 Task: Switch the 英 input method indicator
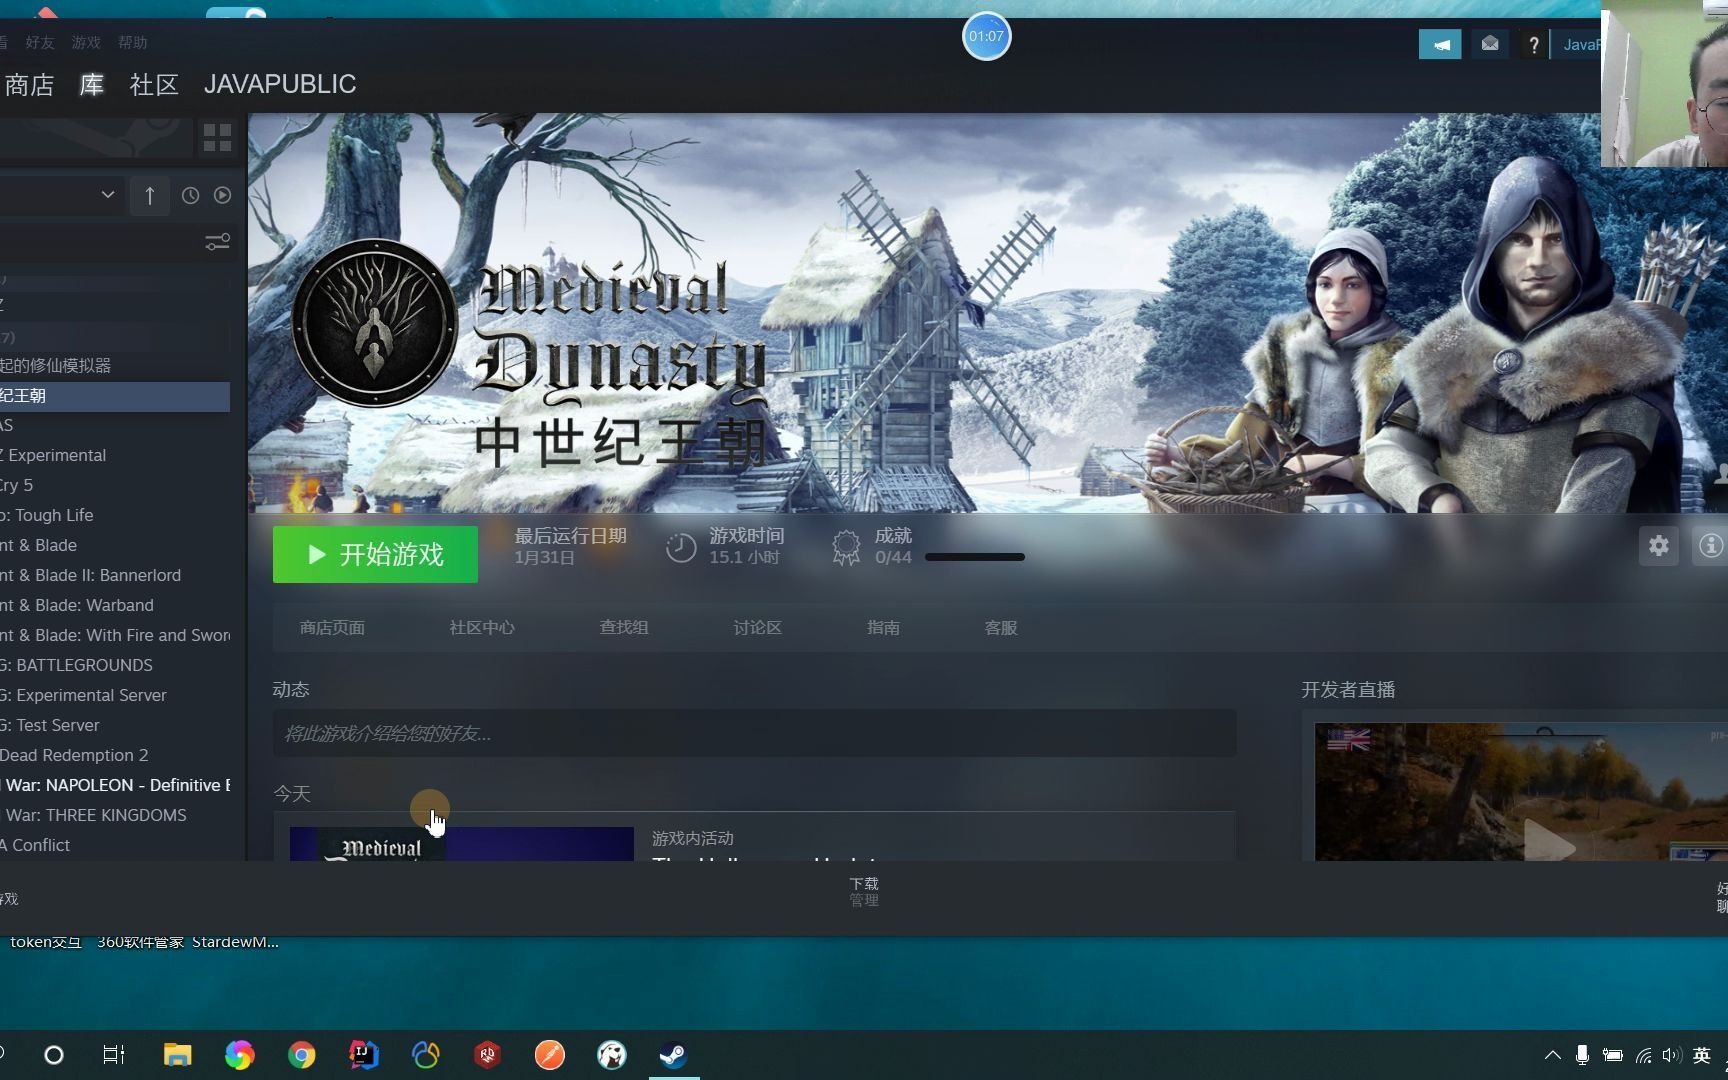coord(1702,1055)
